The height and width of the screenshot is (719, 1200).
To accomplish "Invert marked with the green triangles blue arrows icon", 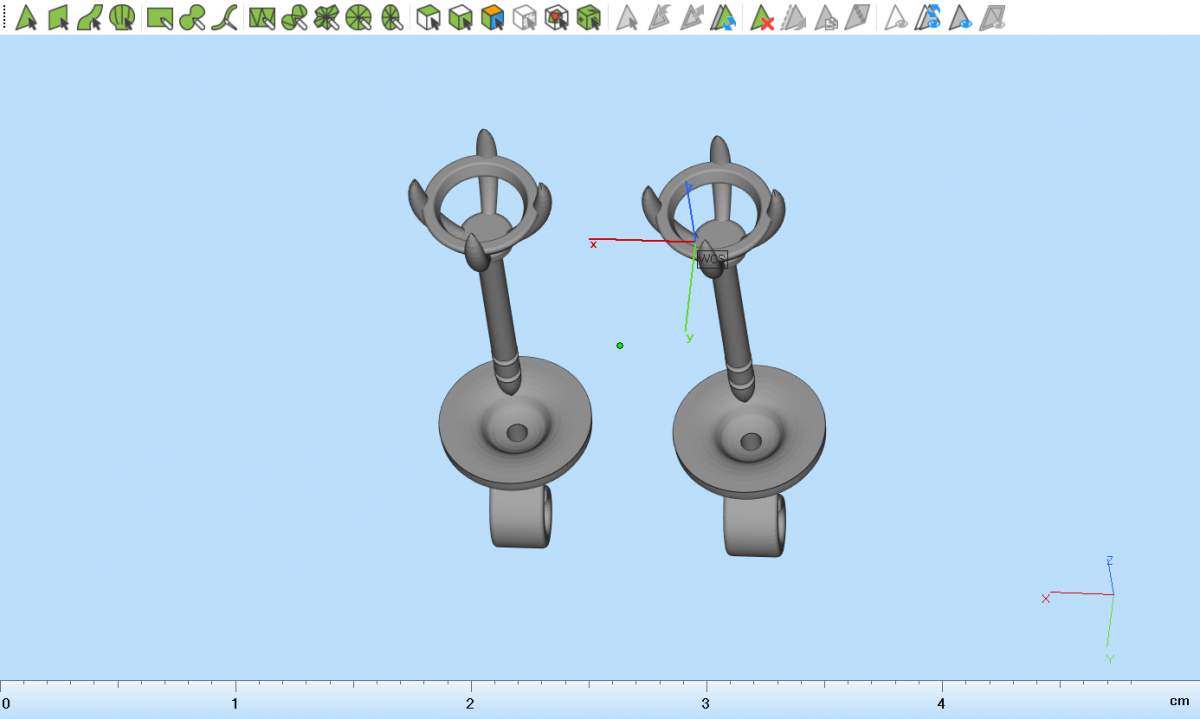I will (725, 17).
